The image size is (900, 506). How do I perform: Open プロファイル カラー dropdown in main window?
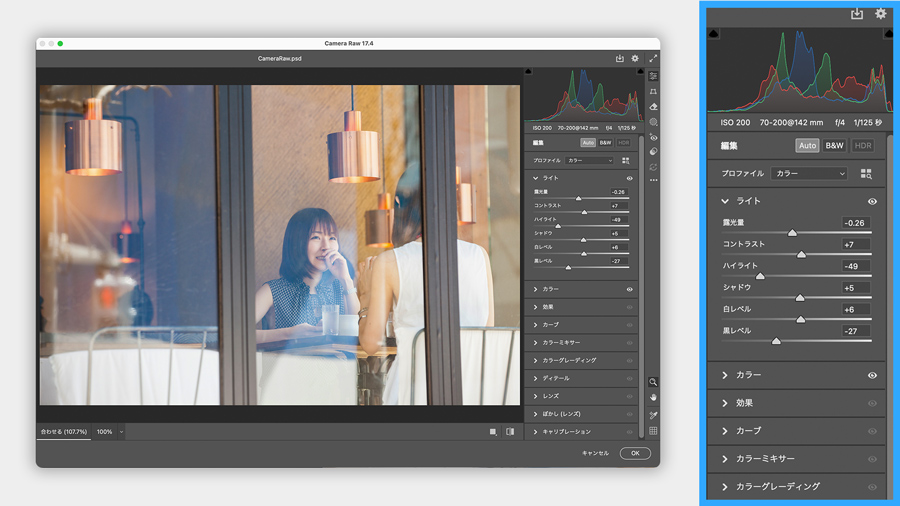pos(589,161)
